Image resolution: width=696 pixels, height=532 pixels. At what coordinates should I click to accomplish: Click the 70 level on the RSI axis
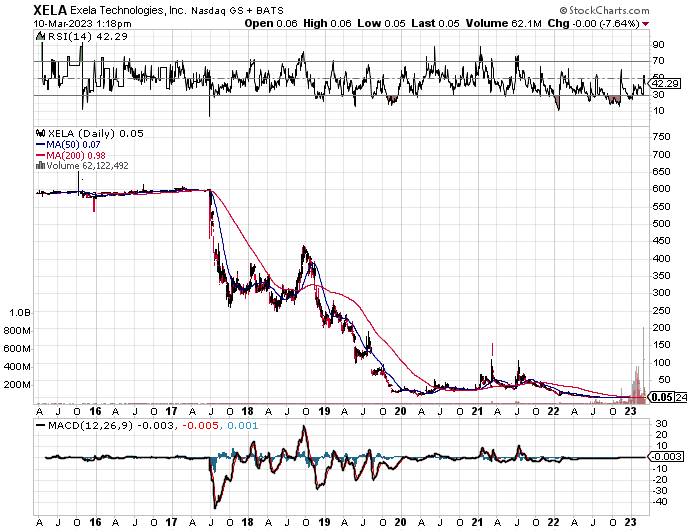pyautogui.click(x=658, y=61)
